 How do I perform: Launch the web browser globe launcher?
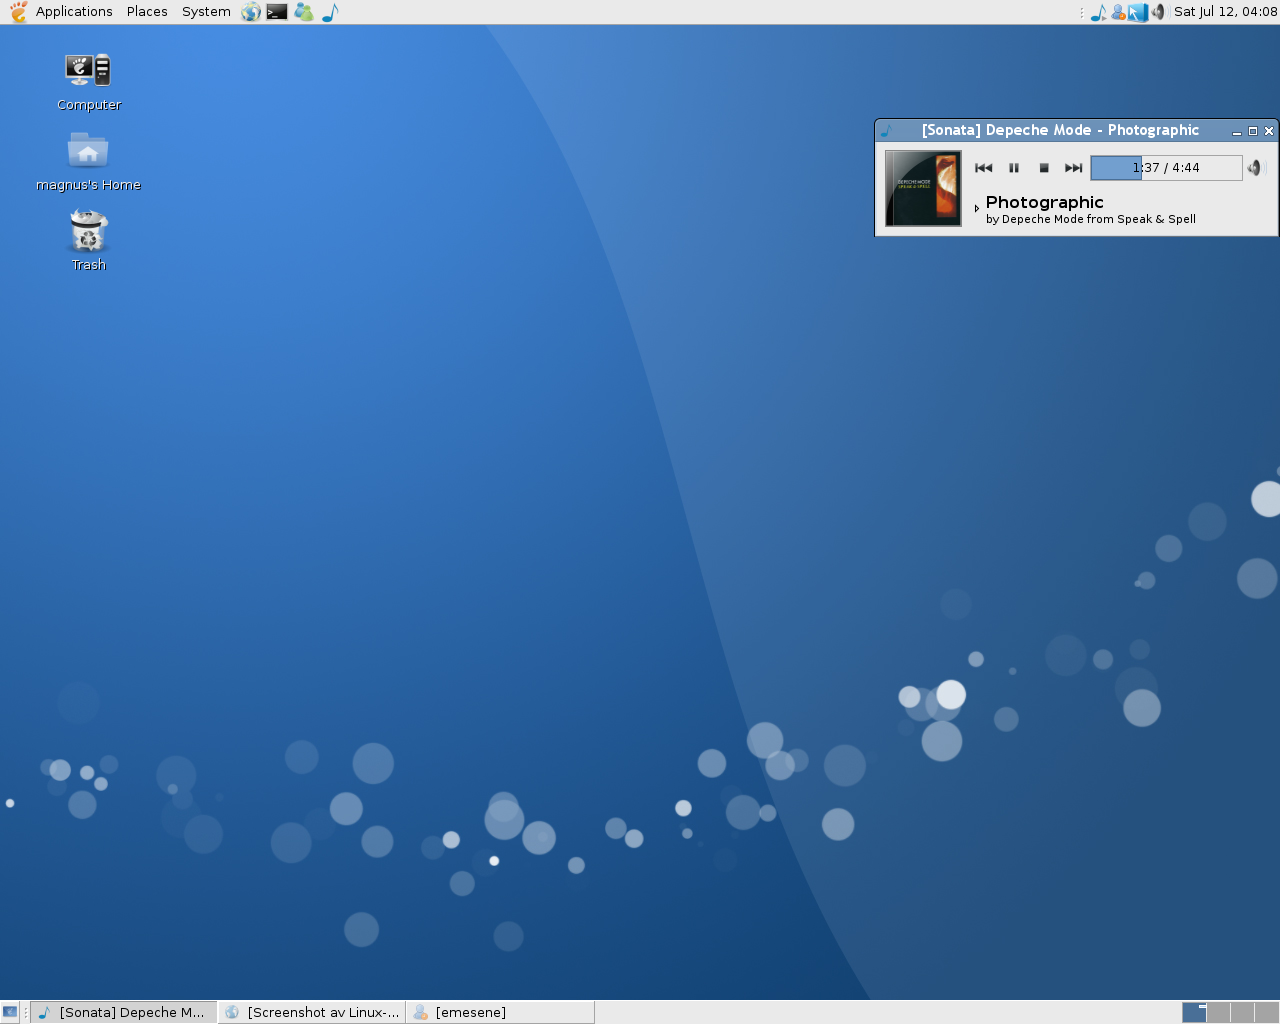click(x=251, y=12)
